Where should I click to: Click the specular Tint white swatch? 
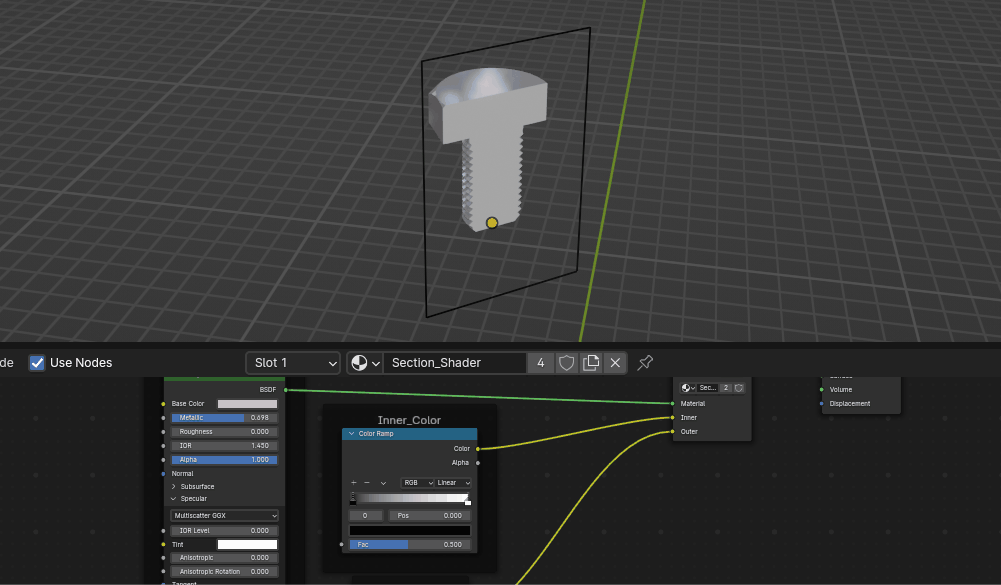coord(247,545)
